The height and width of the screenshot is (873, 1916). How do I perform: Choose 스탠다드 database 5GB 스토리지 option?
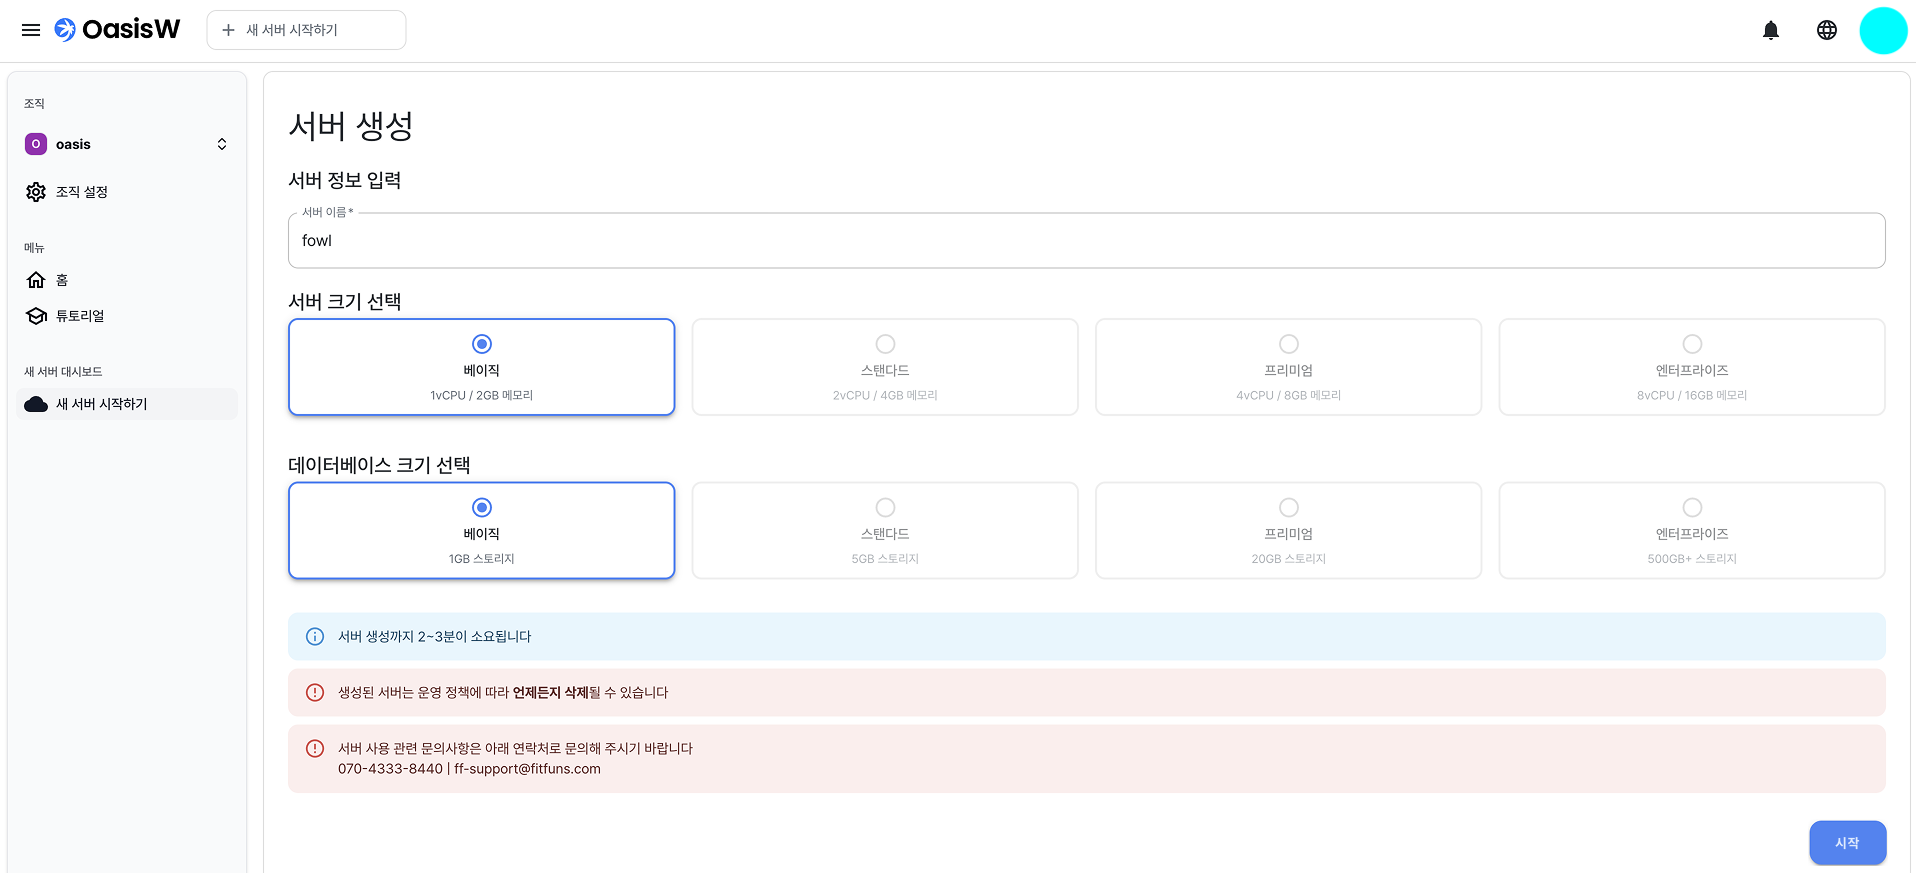[x=884, y=531]
